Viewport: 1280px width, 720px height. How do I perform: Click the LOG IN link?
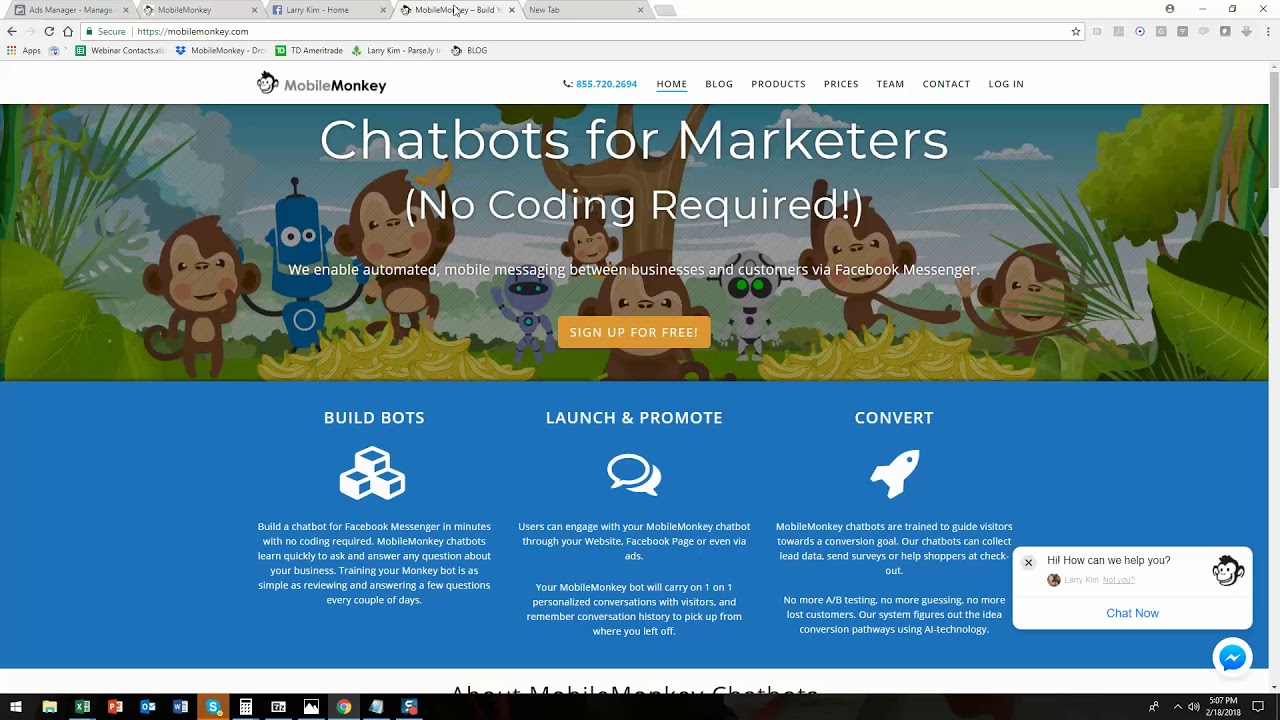(x=1006, y=84)
